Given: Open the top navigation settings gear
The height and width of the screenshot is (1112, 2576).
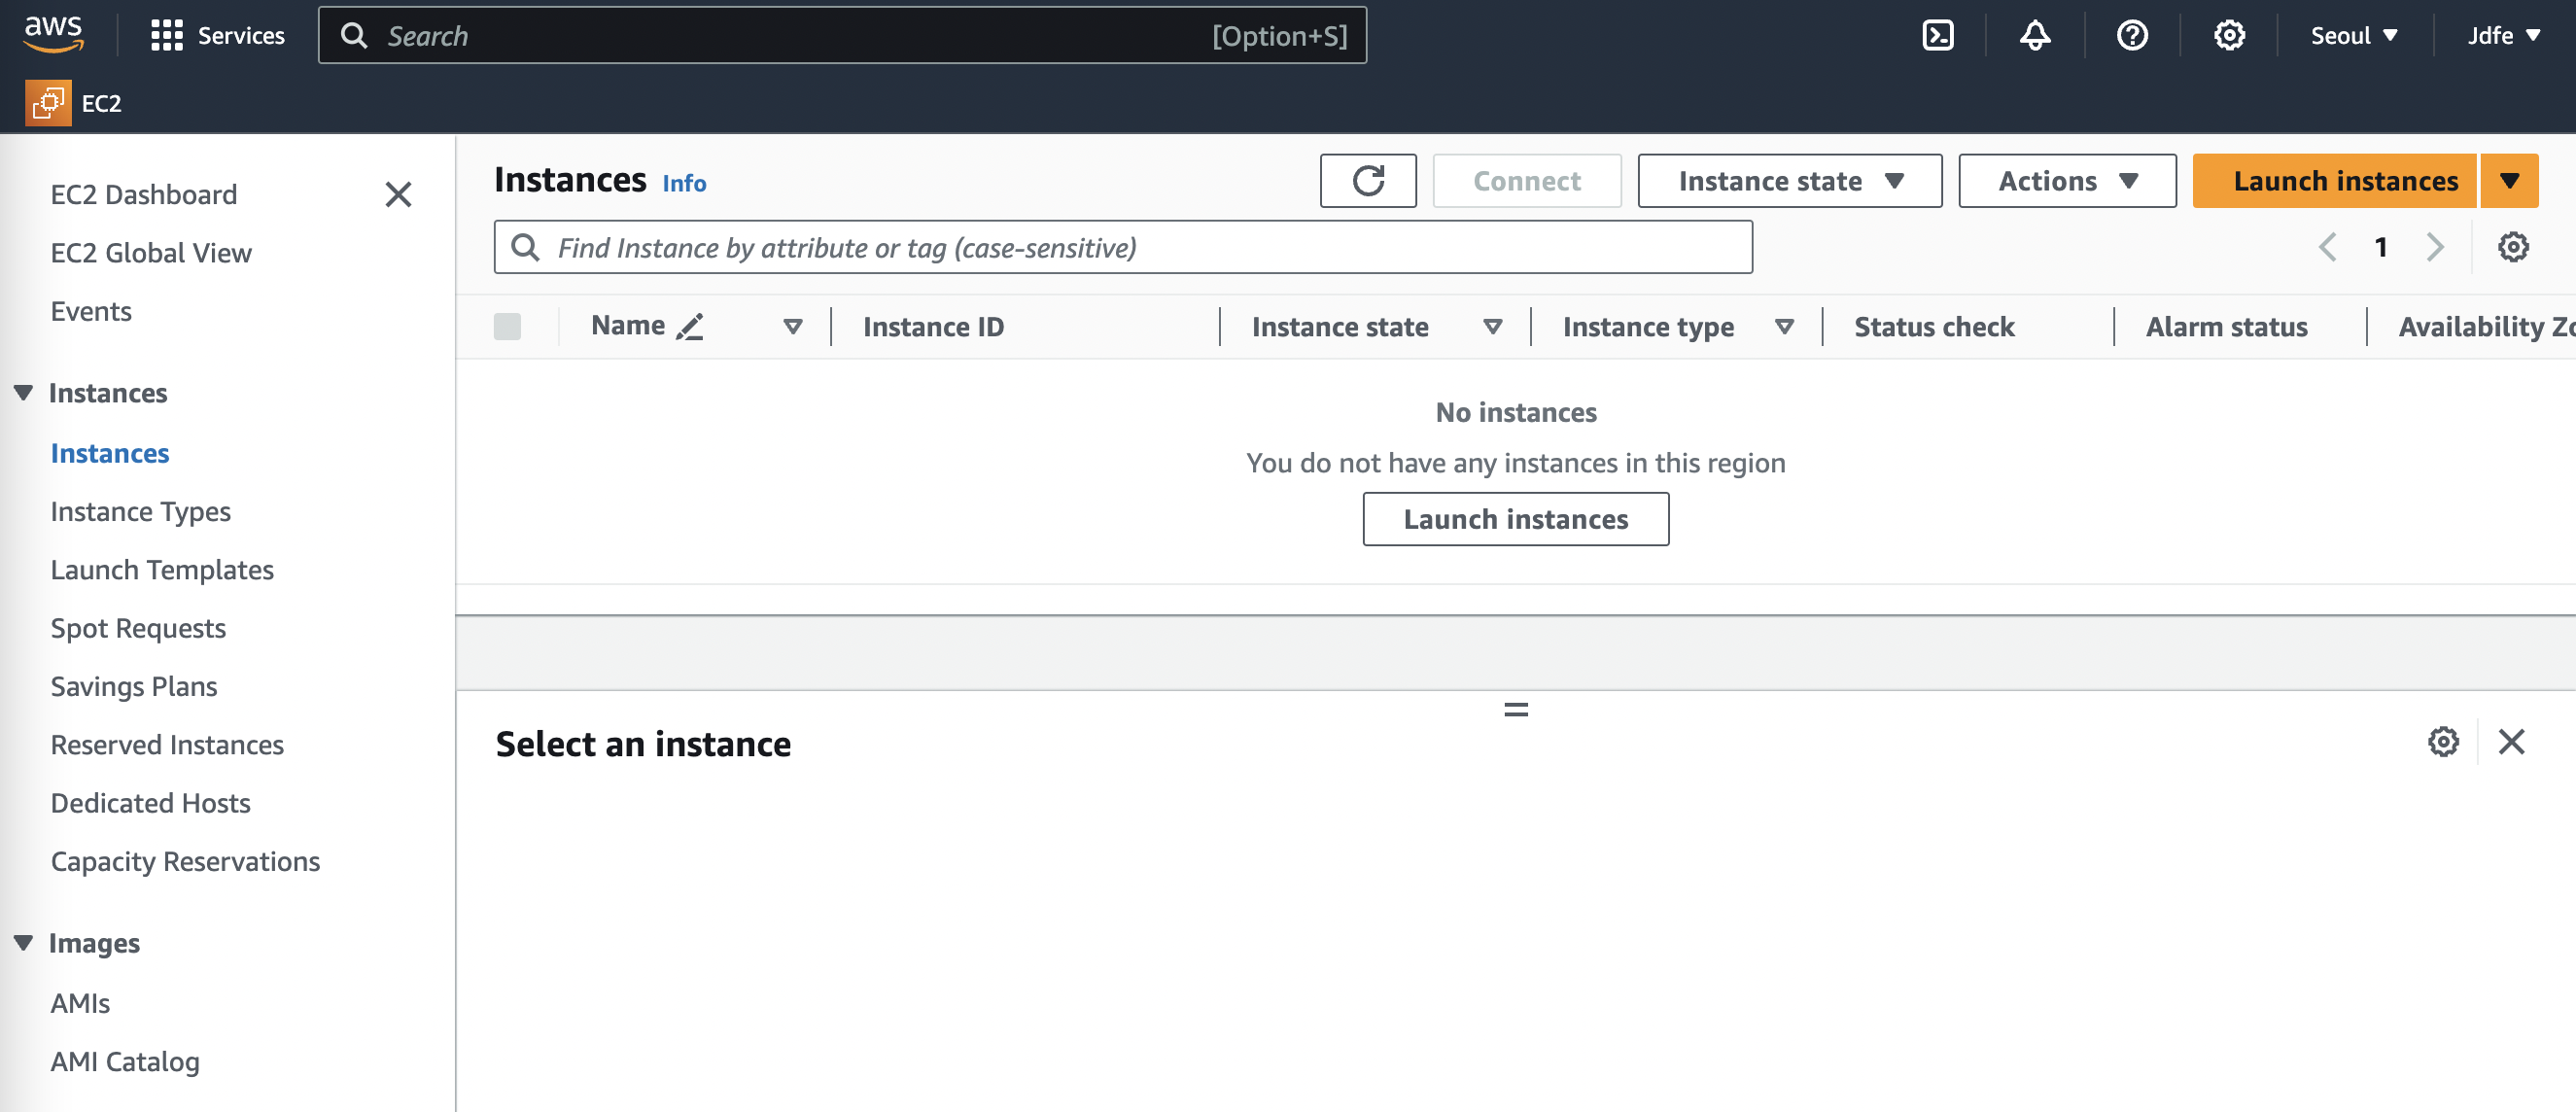Looking at the screenshot, I should (x=2228, y=36).
